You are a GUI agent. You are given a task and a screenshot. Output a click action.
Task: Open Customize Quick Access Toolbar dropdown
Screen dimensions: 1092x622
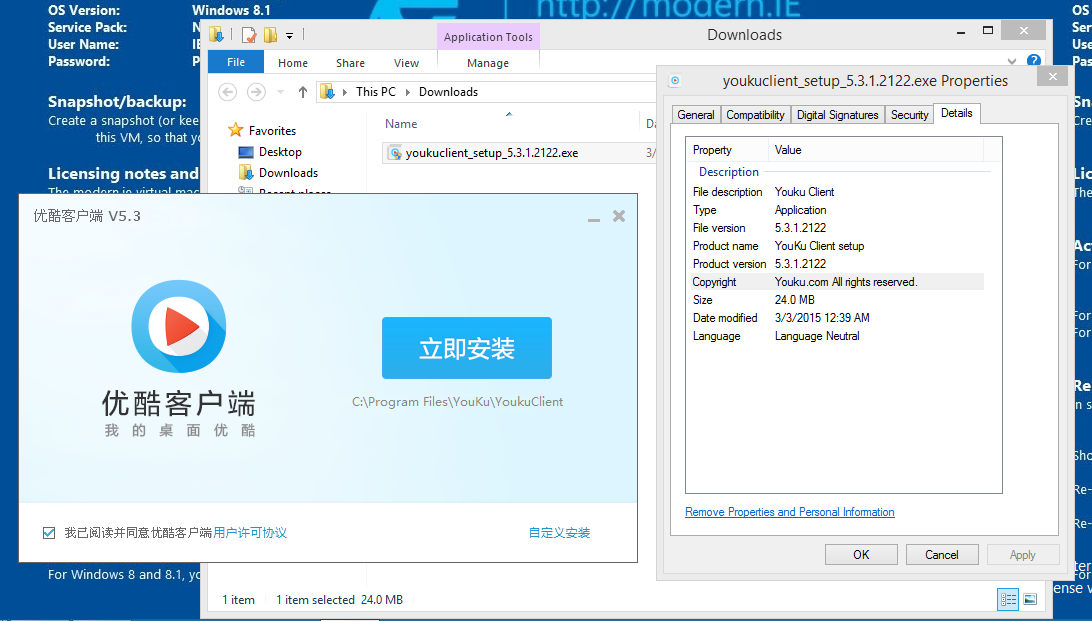click(x=289, y=35)
